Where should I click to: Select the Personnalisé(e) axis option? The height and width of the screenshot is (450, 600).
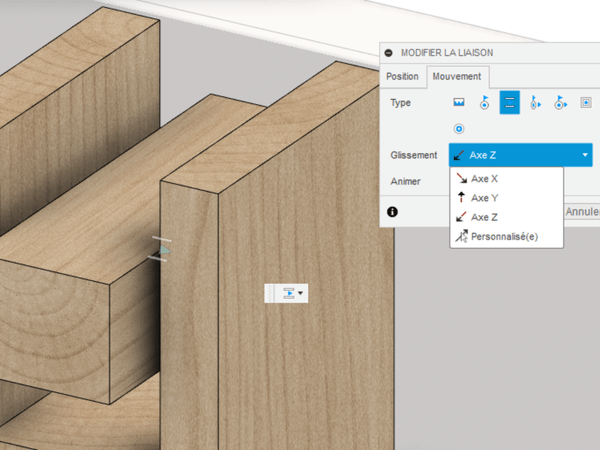click(504, 236)
